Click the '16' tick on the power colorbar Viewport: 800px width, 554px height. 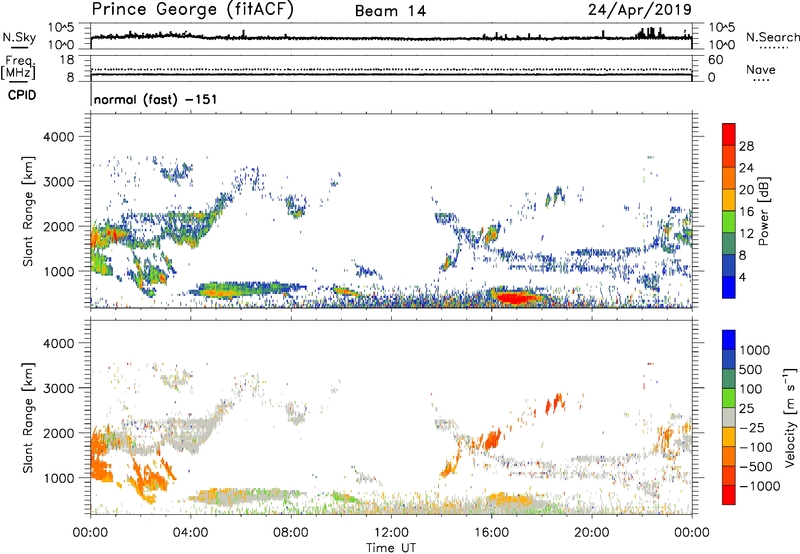(746, 212)
